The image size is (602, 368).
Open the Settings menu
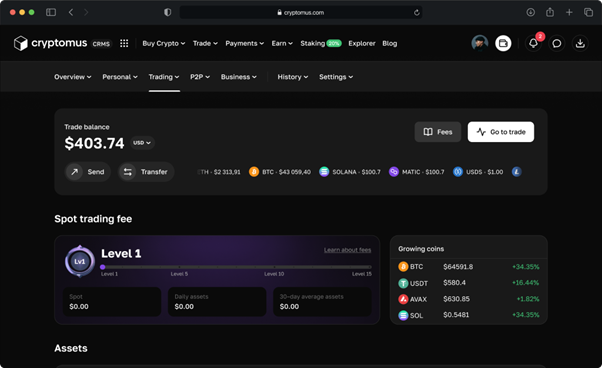click(336, 77)
